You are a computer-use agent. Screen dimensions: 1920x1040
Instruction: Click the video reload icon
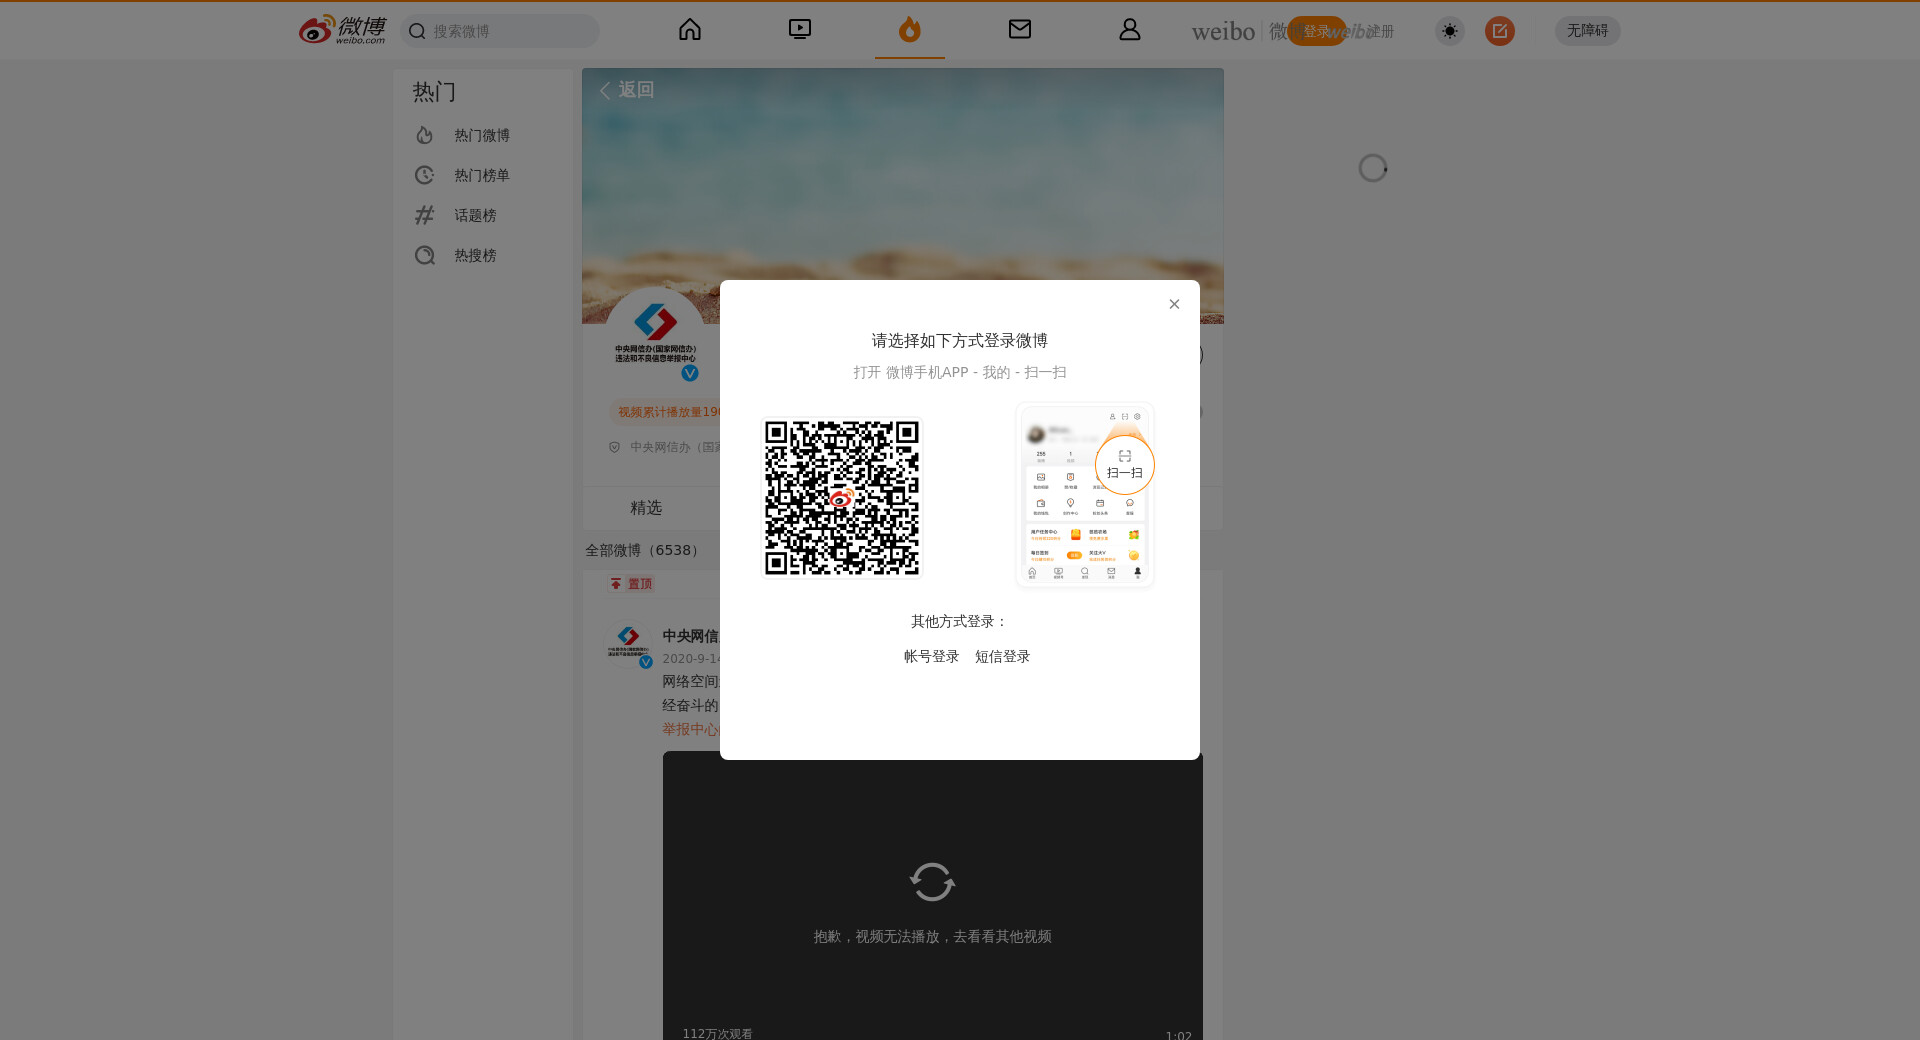[932, 882]
